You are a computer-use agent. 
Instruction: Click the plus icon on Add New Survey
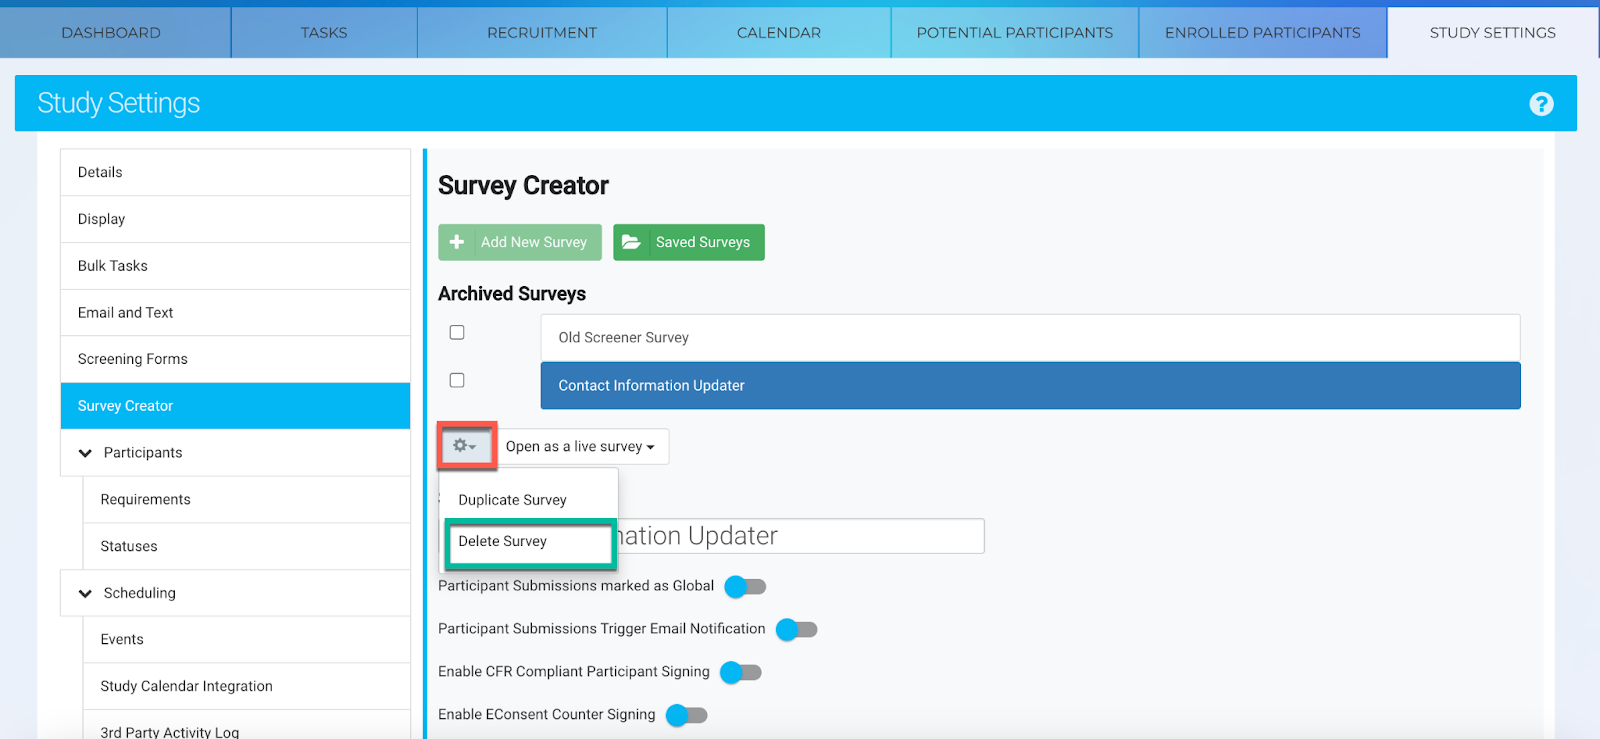click(457, 242)
